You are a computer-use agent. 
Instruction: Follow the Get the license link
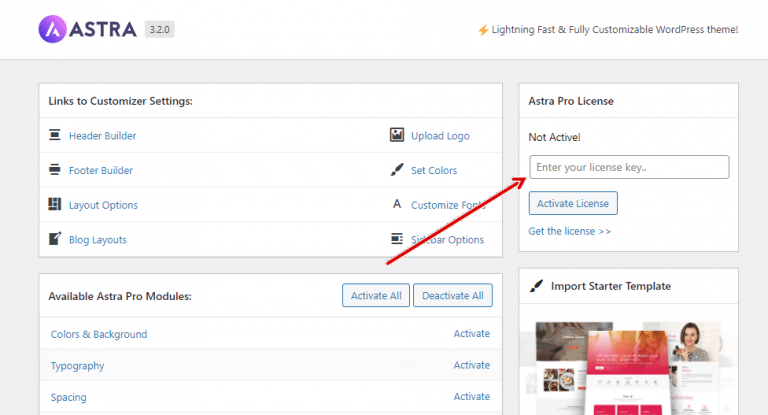tap(569, 231)
